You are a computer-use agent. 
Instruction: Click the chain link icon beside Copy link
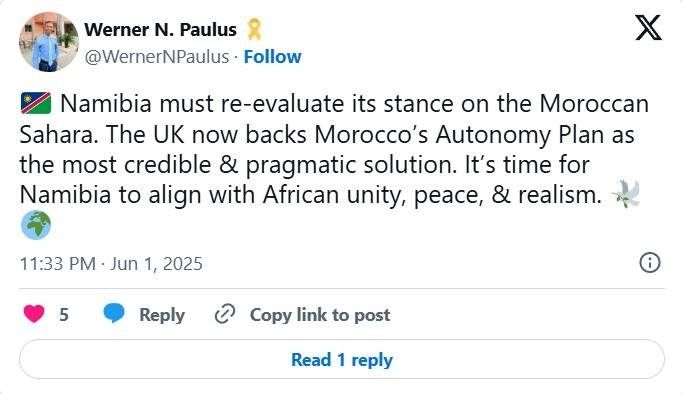[225, 314]
